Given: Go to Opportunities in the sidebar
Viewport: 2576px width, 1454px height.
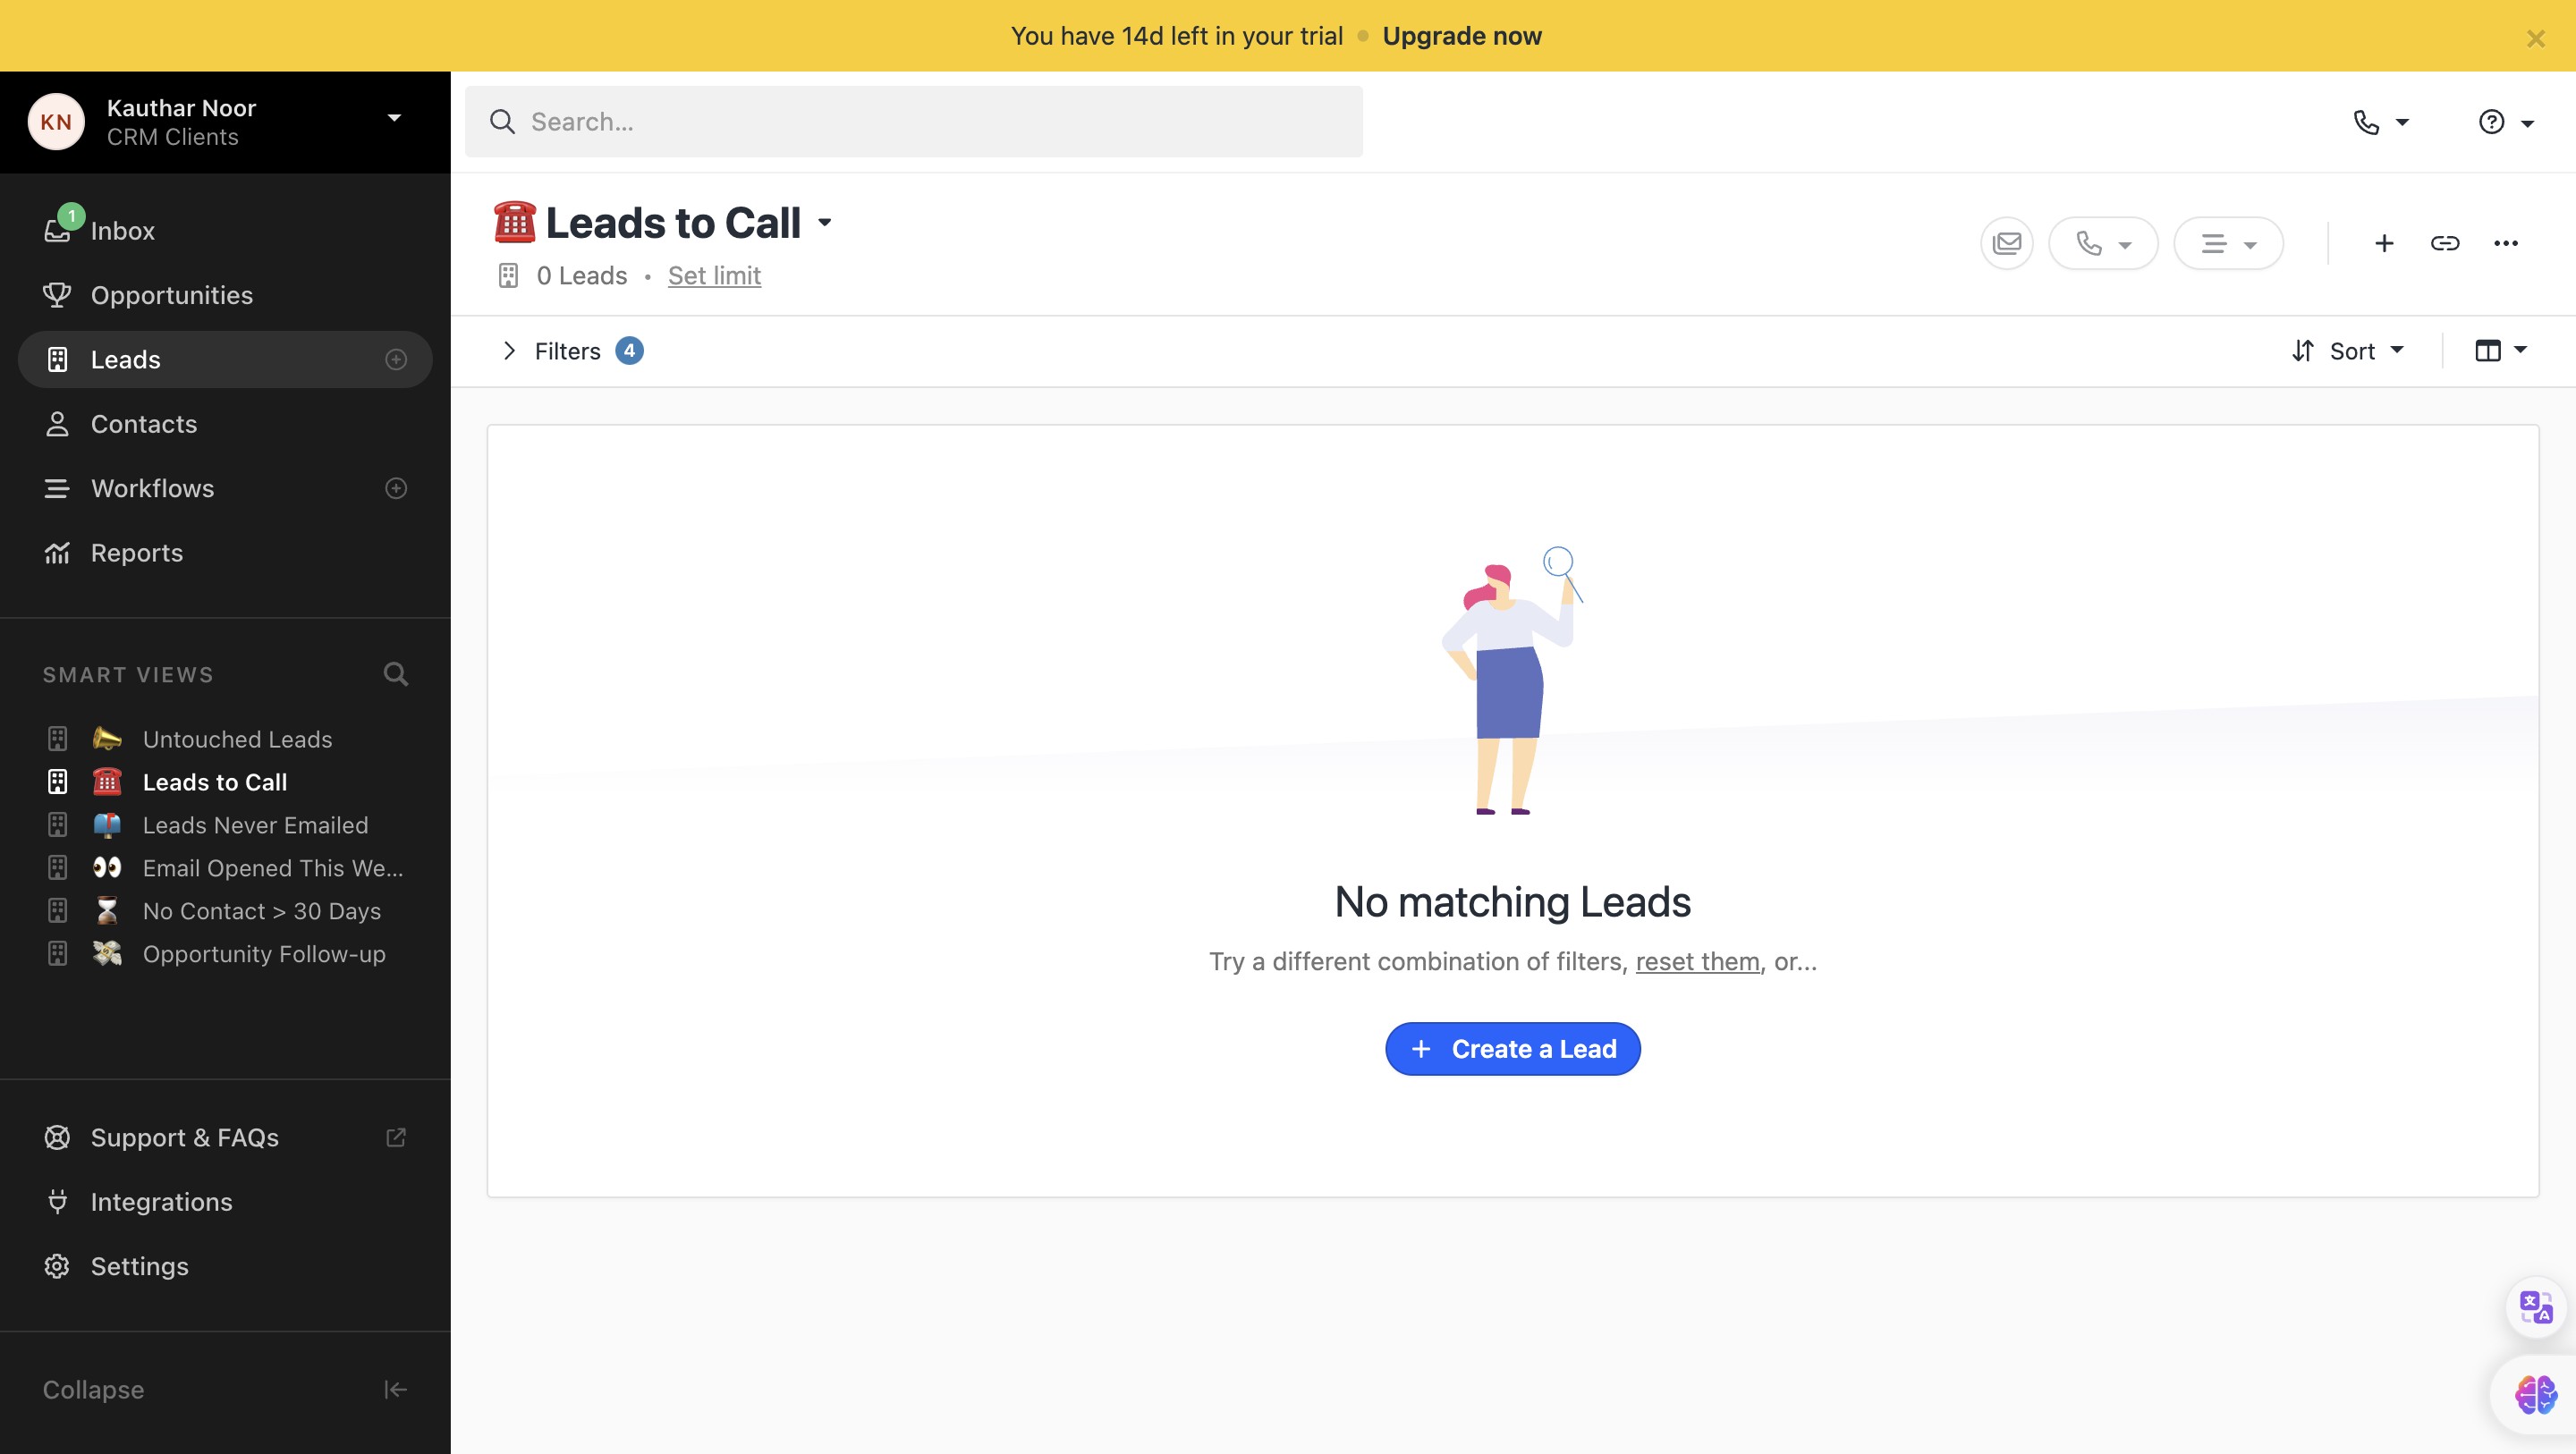Looking at the screenshot, I should [x=171, y=295].
